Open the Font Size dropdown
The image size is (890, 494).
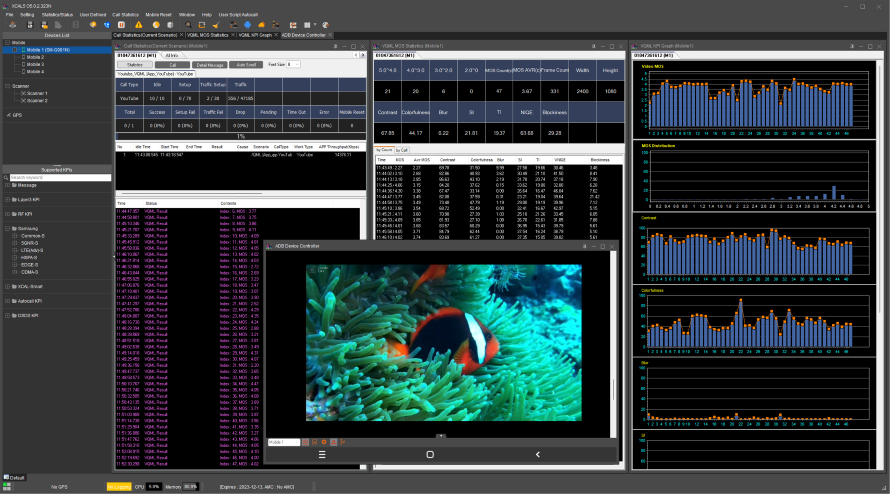click(x=293, y=64)
